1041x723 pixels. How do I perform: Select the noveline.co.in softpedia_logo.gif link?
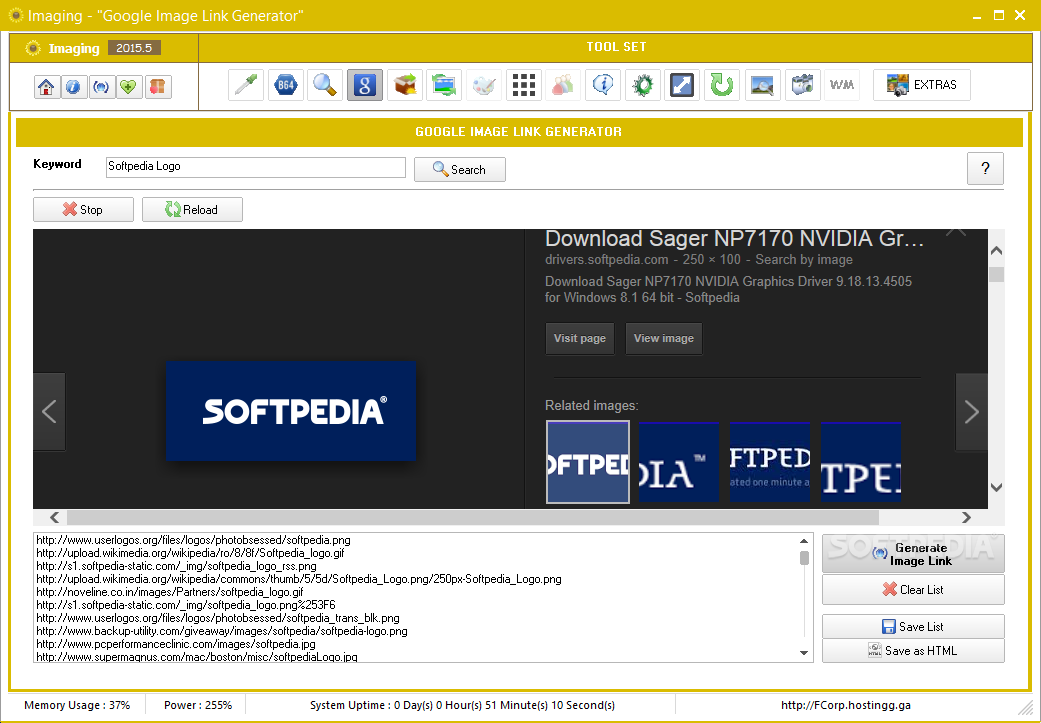(x=169, y=592)
